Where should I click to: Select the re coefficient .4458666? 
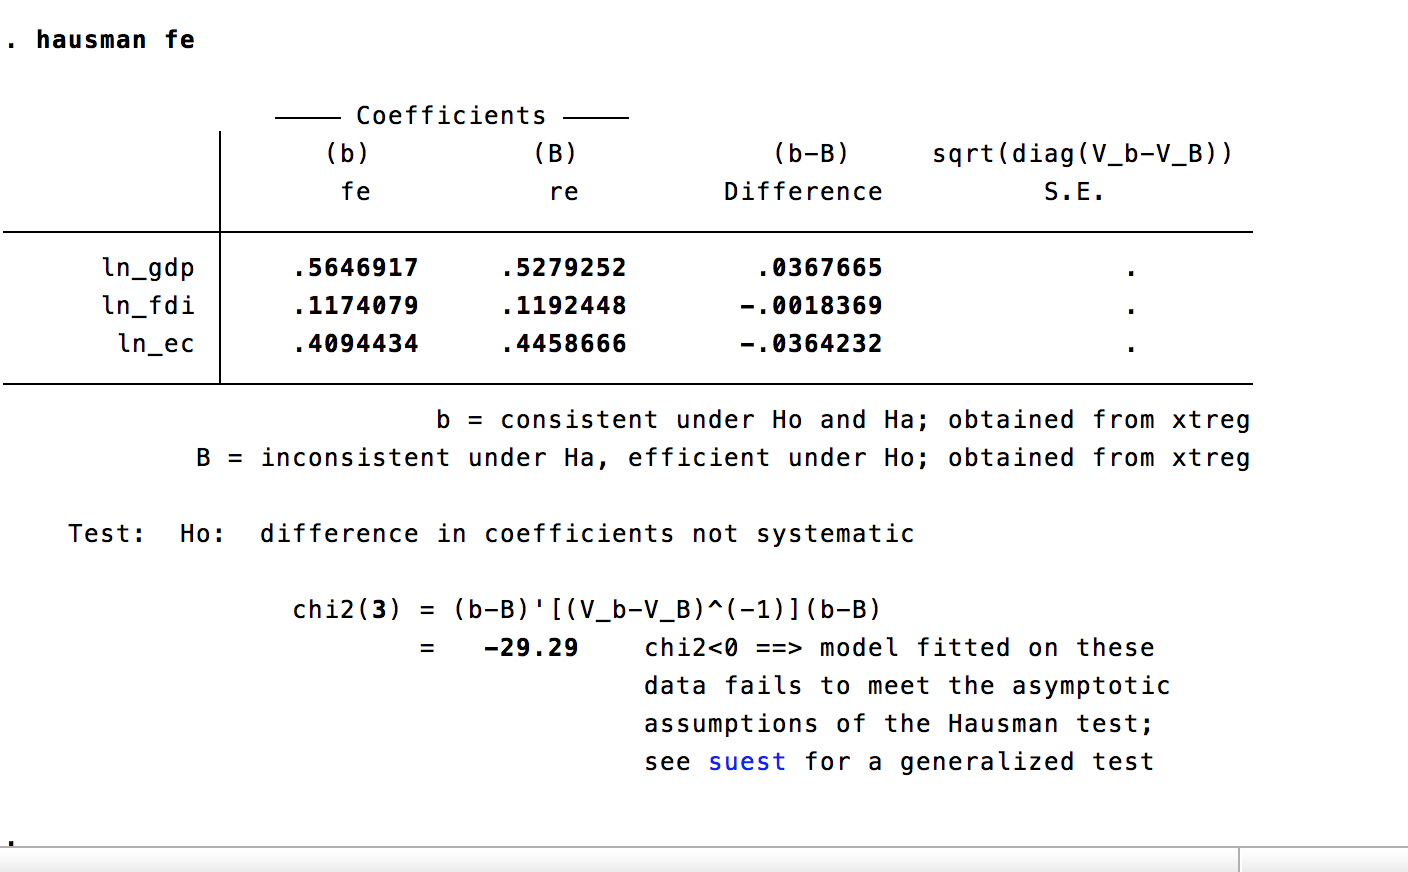[564, 344]
